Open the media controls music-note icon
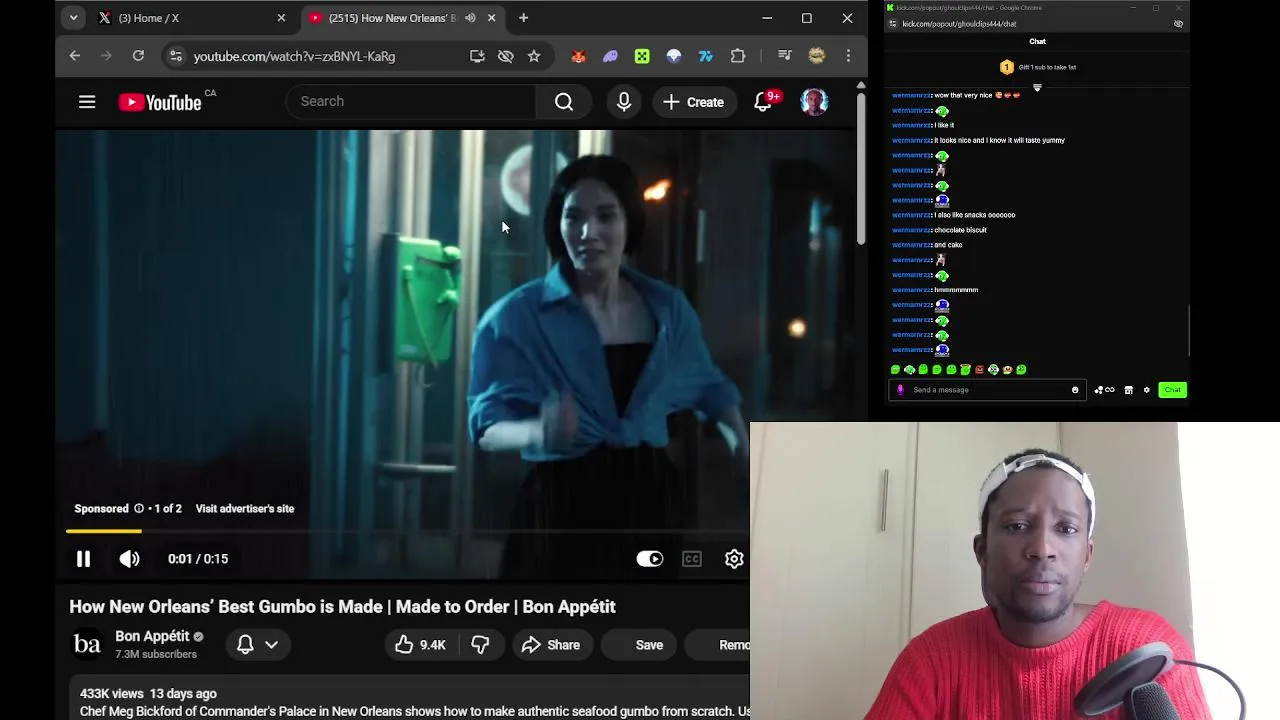1280x720 pixels. [784, 56]
